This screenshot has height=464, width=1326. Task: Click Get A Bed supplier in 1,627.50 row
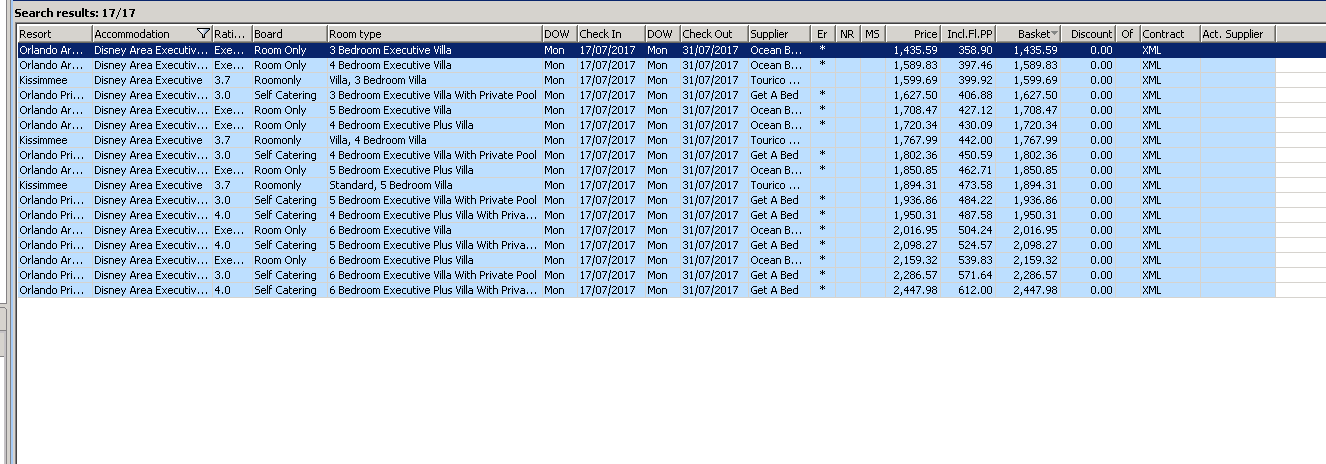click(778, 95)
